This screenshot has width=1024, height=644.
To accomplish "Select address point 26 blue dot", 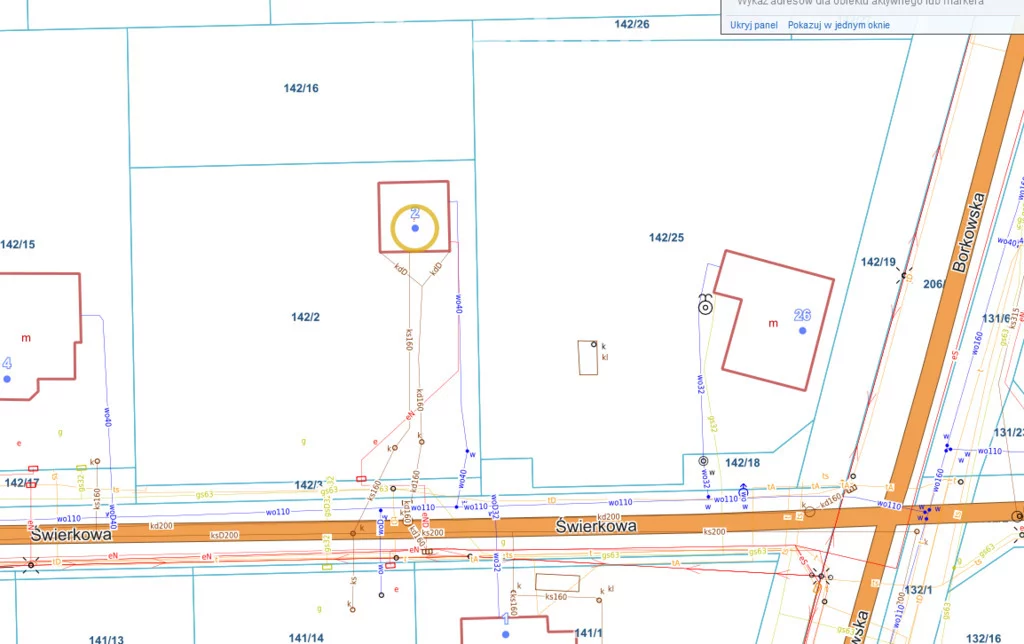I will click(x=803, y=330).
